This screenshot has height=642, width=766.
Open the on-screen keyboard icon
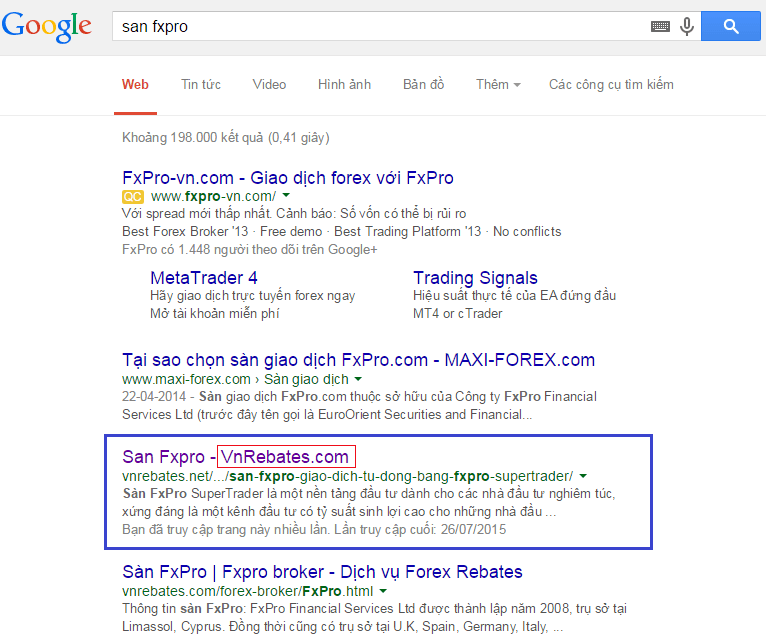(x=660, y=26)
